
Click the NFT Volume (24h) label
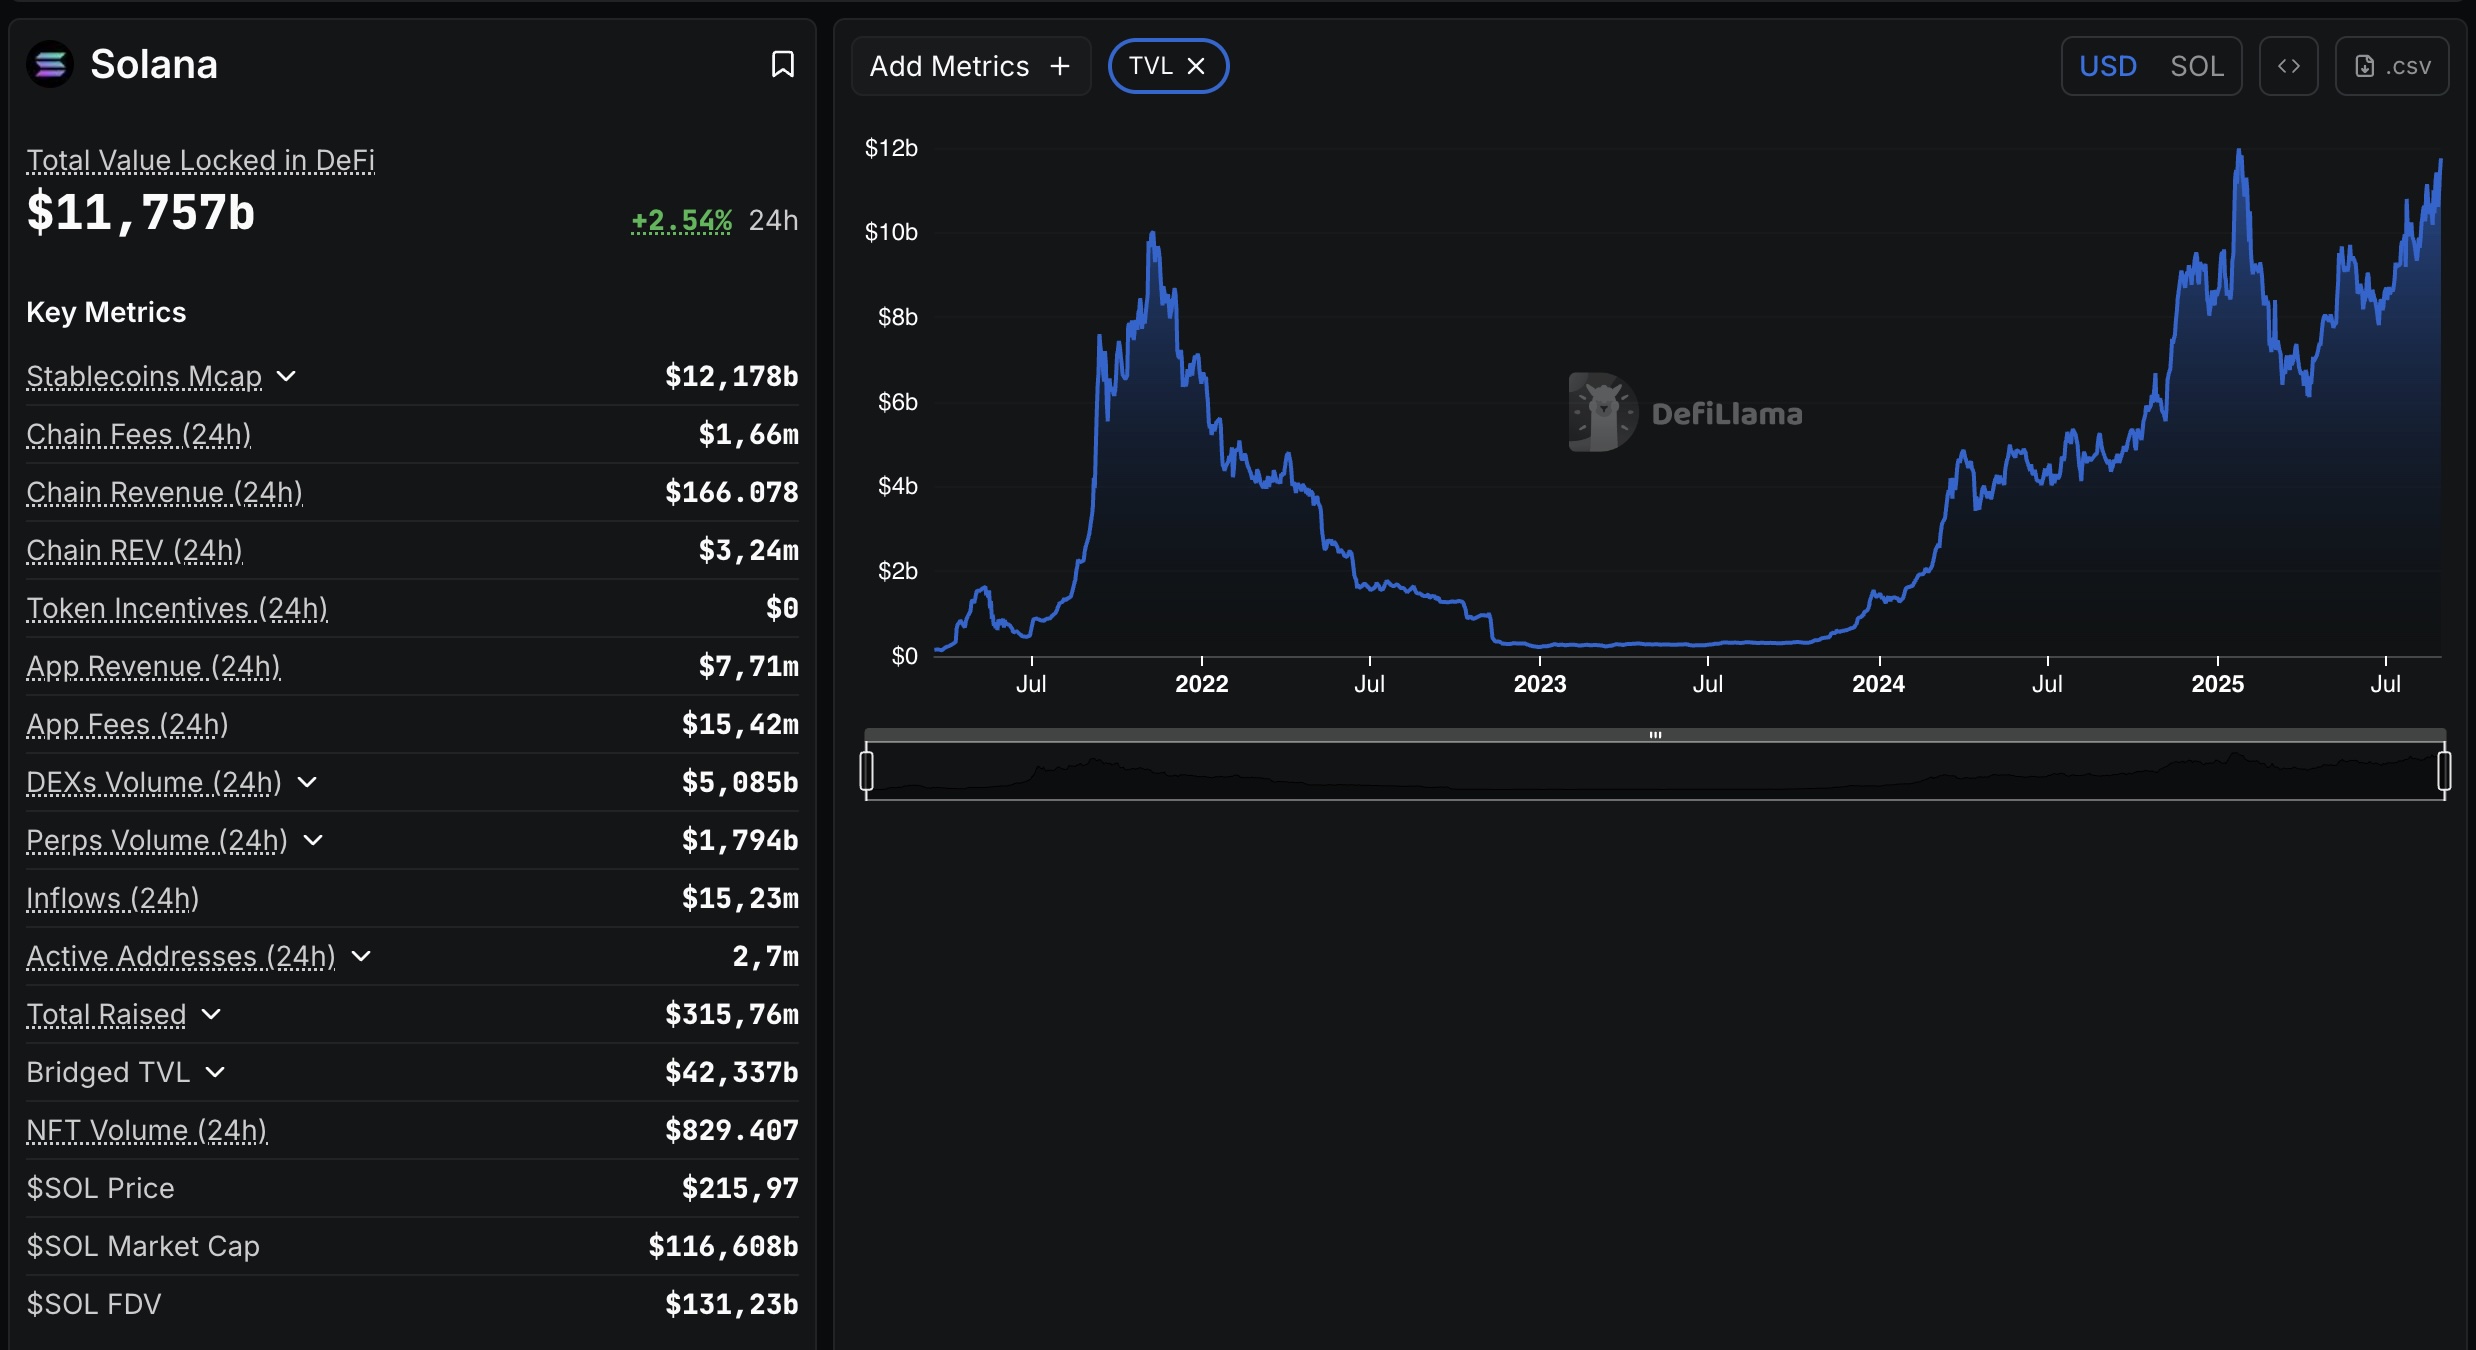tap(146, 1130)
